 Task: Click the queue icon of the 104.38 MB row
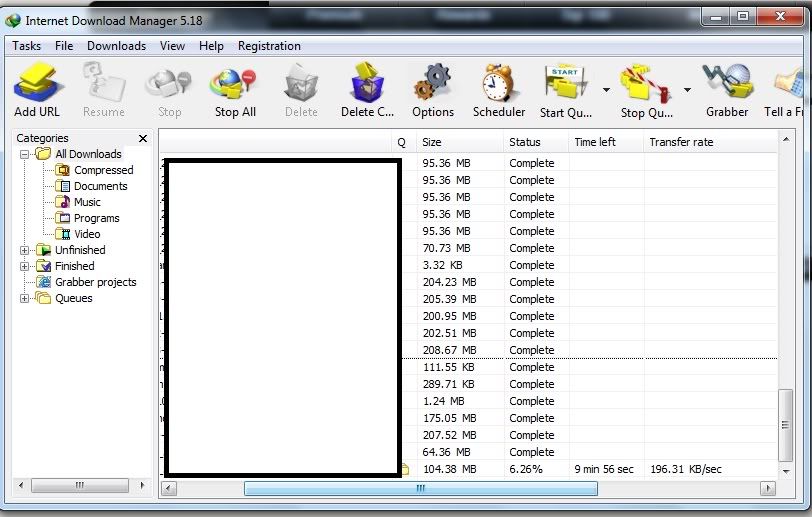406,469
